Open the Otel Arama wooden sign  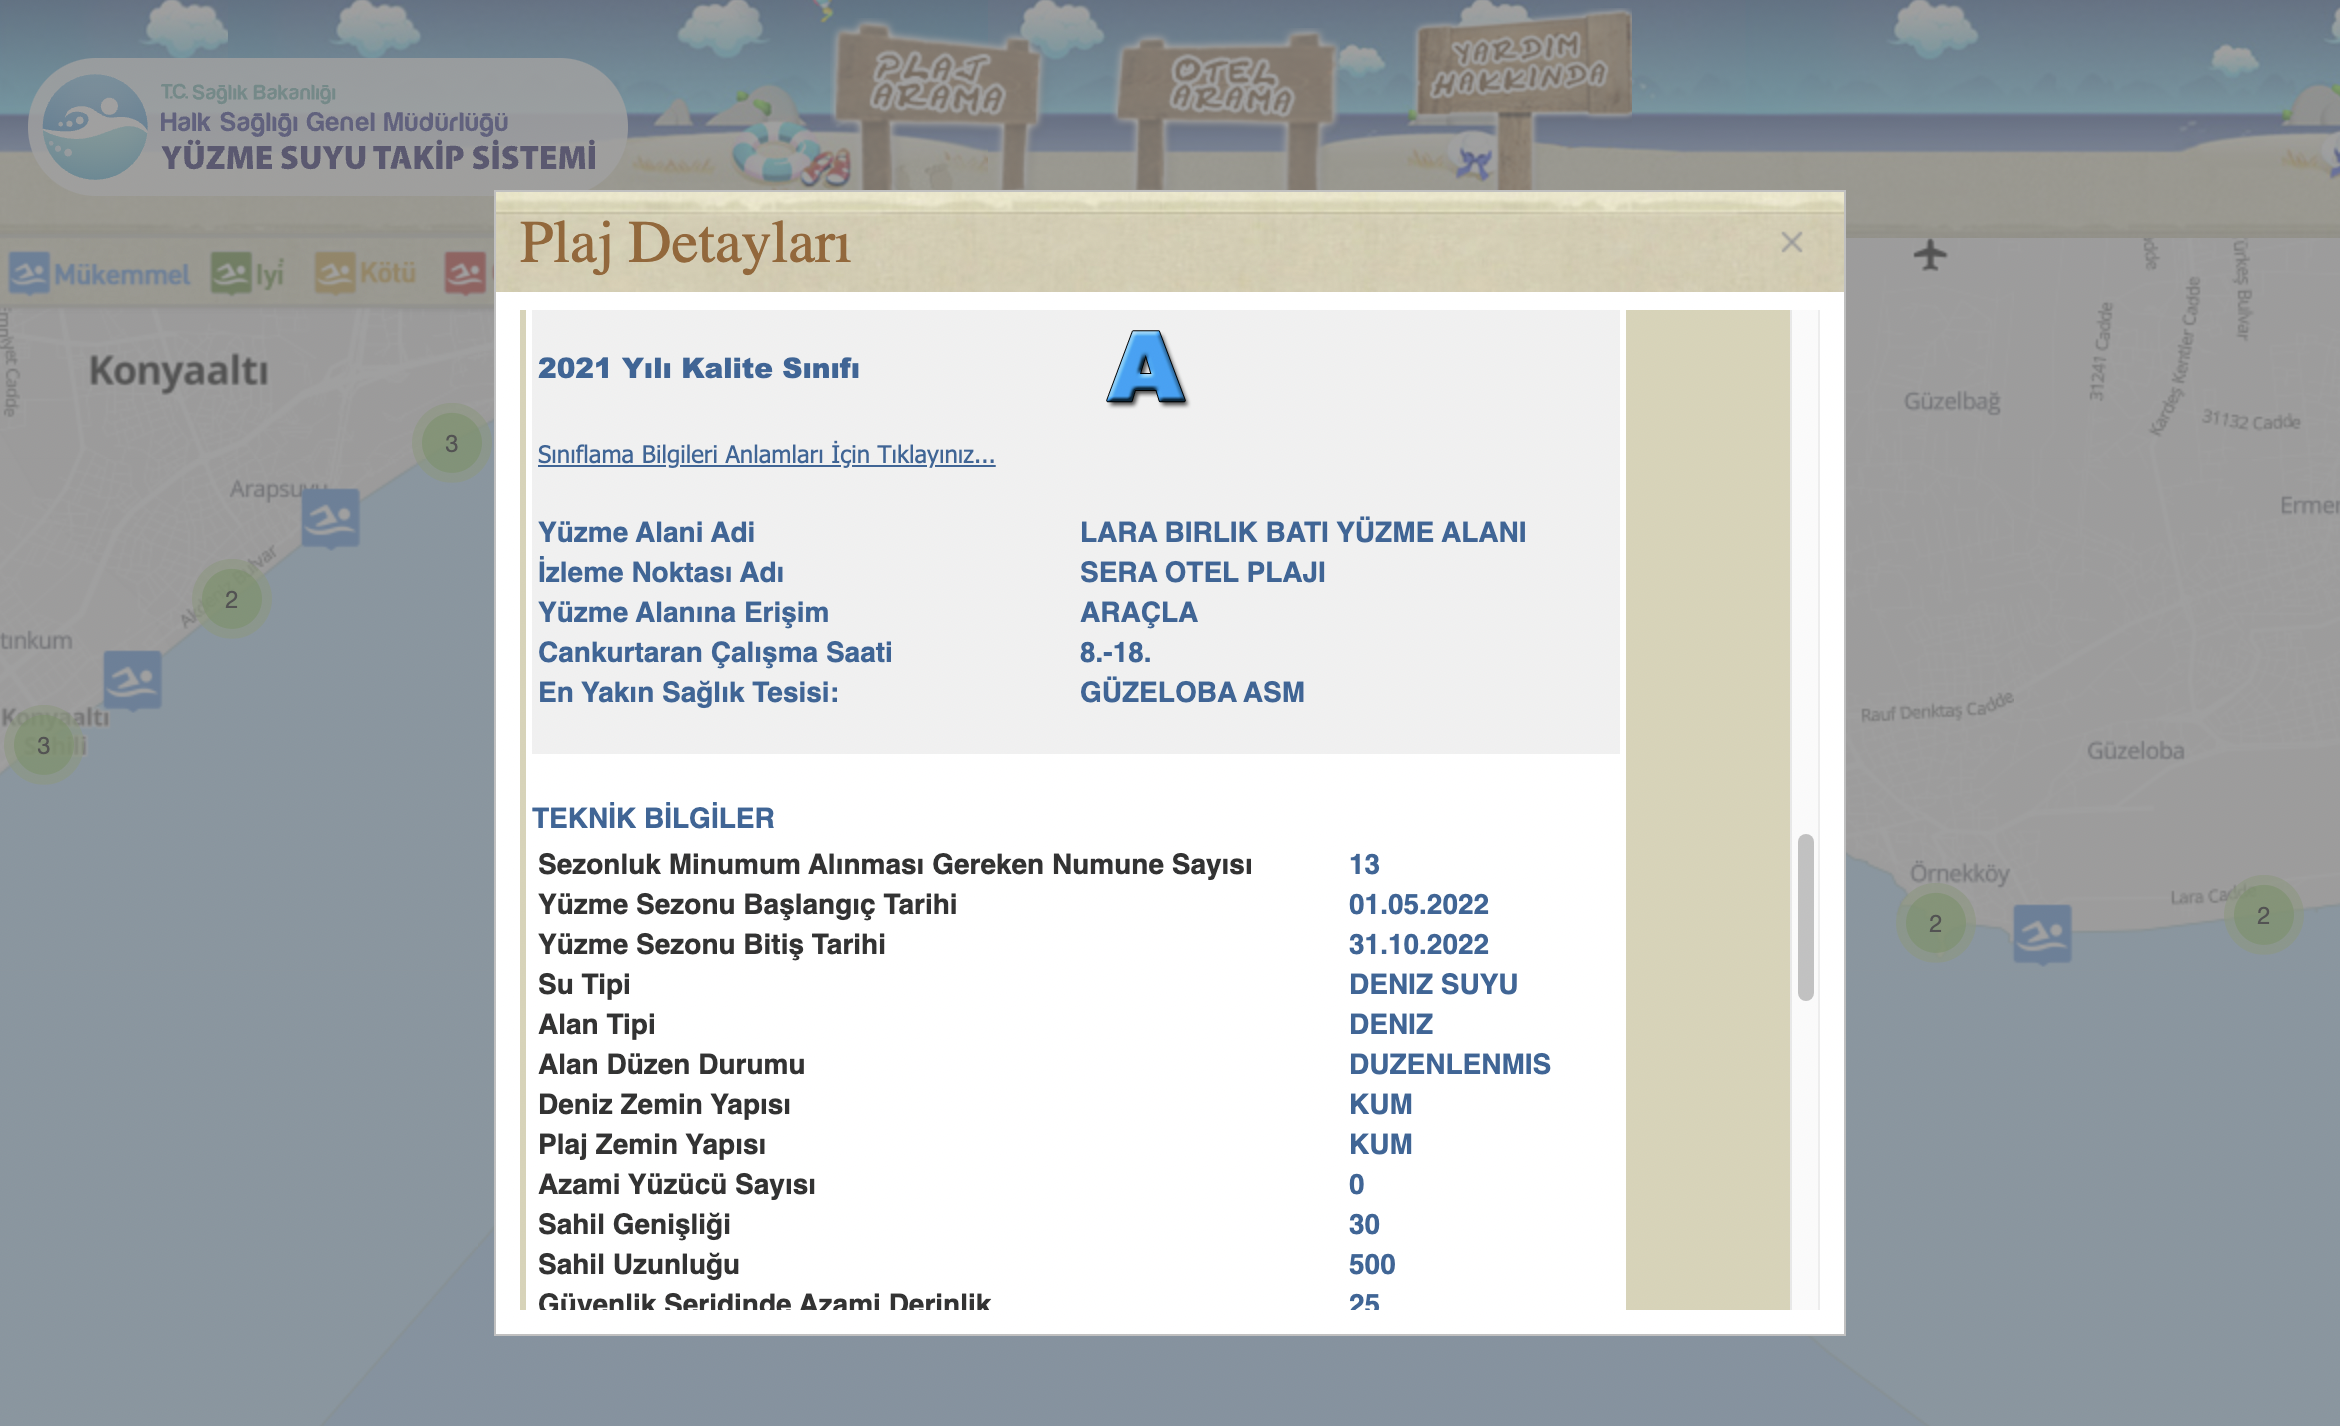tap(1231, 85)
